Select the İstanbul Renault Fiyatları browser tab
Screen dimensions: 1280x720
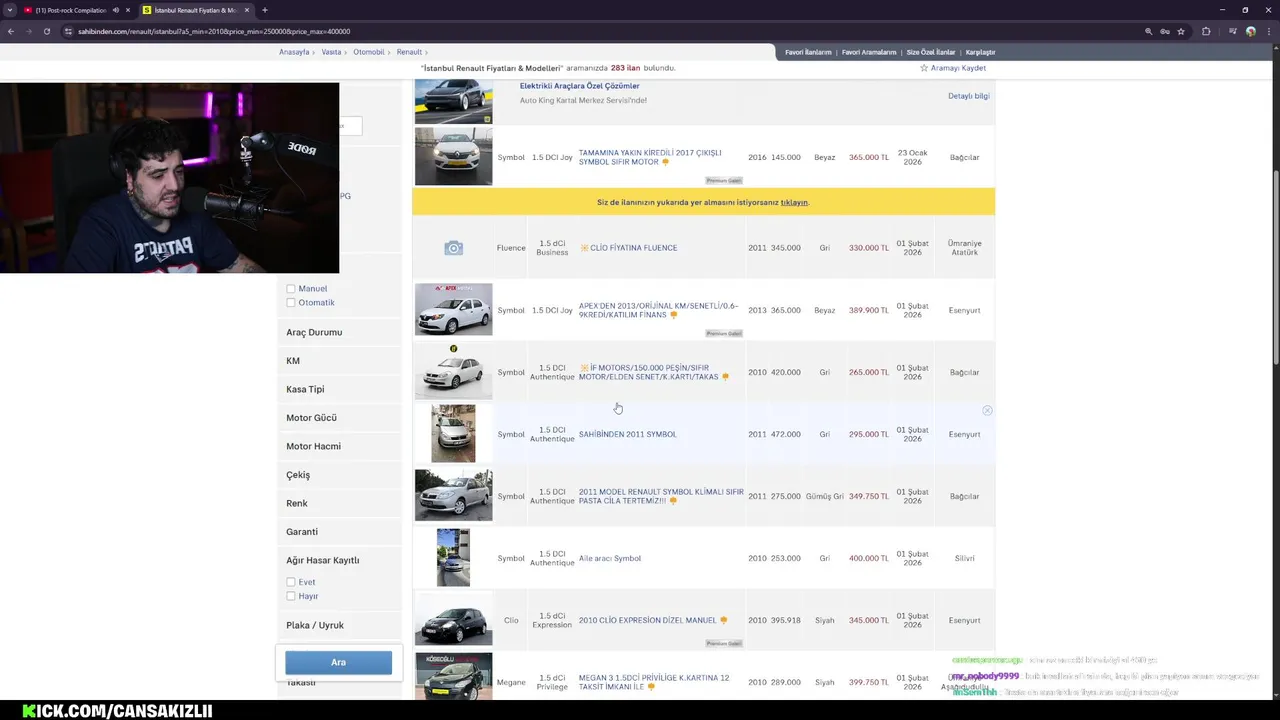click(x=195, y=10)
